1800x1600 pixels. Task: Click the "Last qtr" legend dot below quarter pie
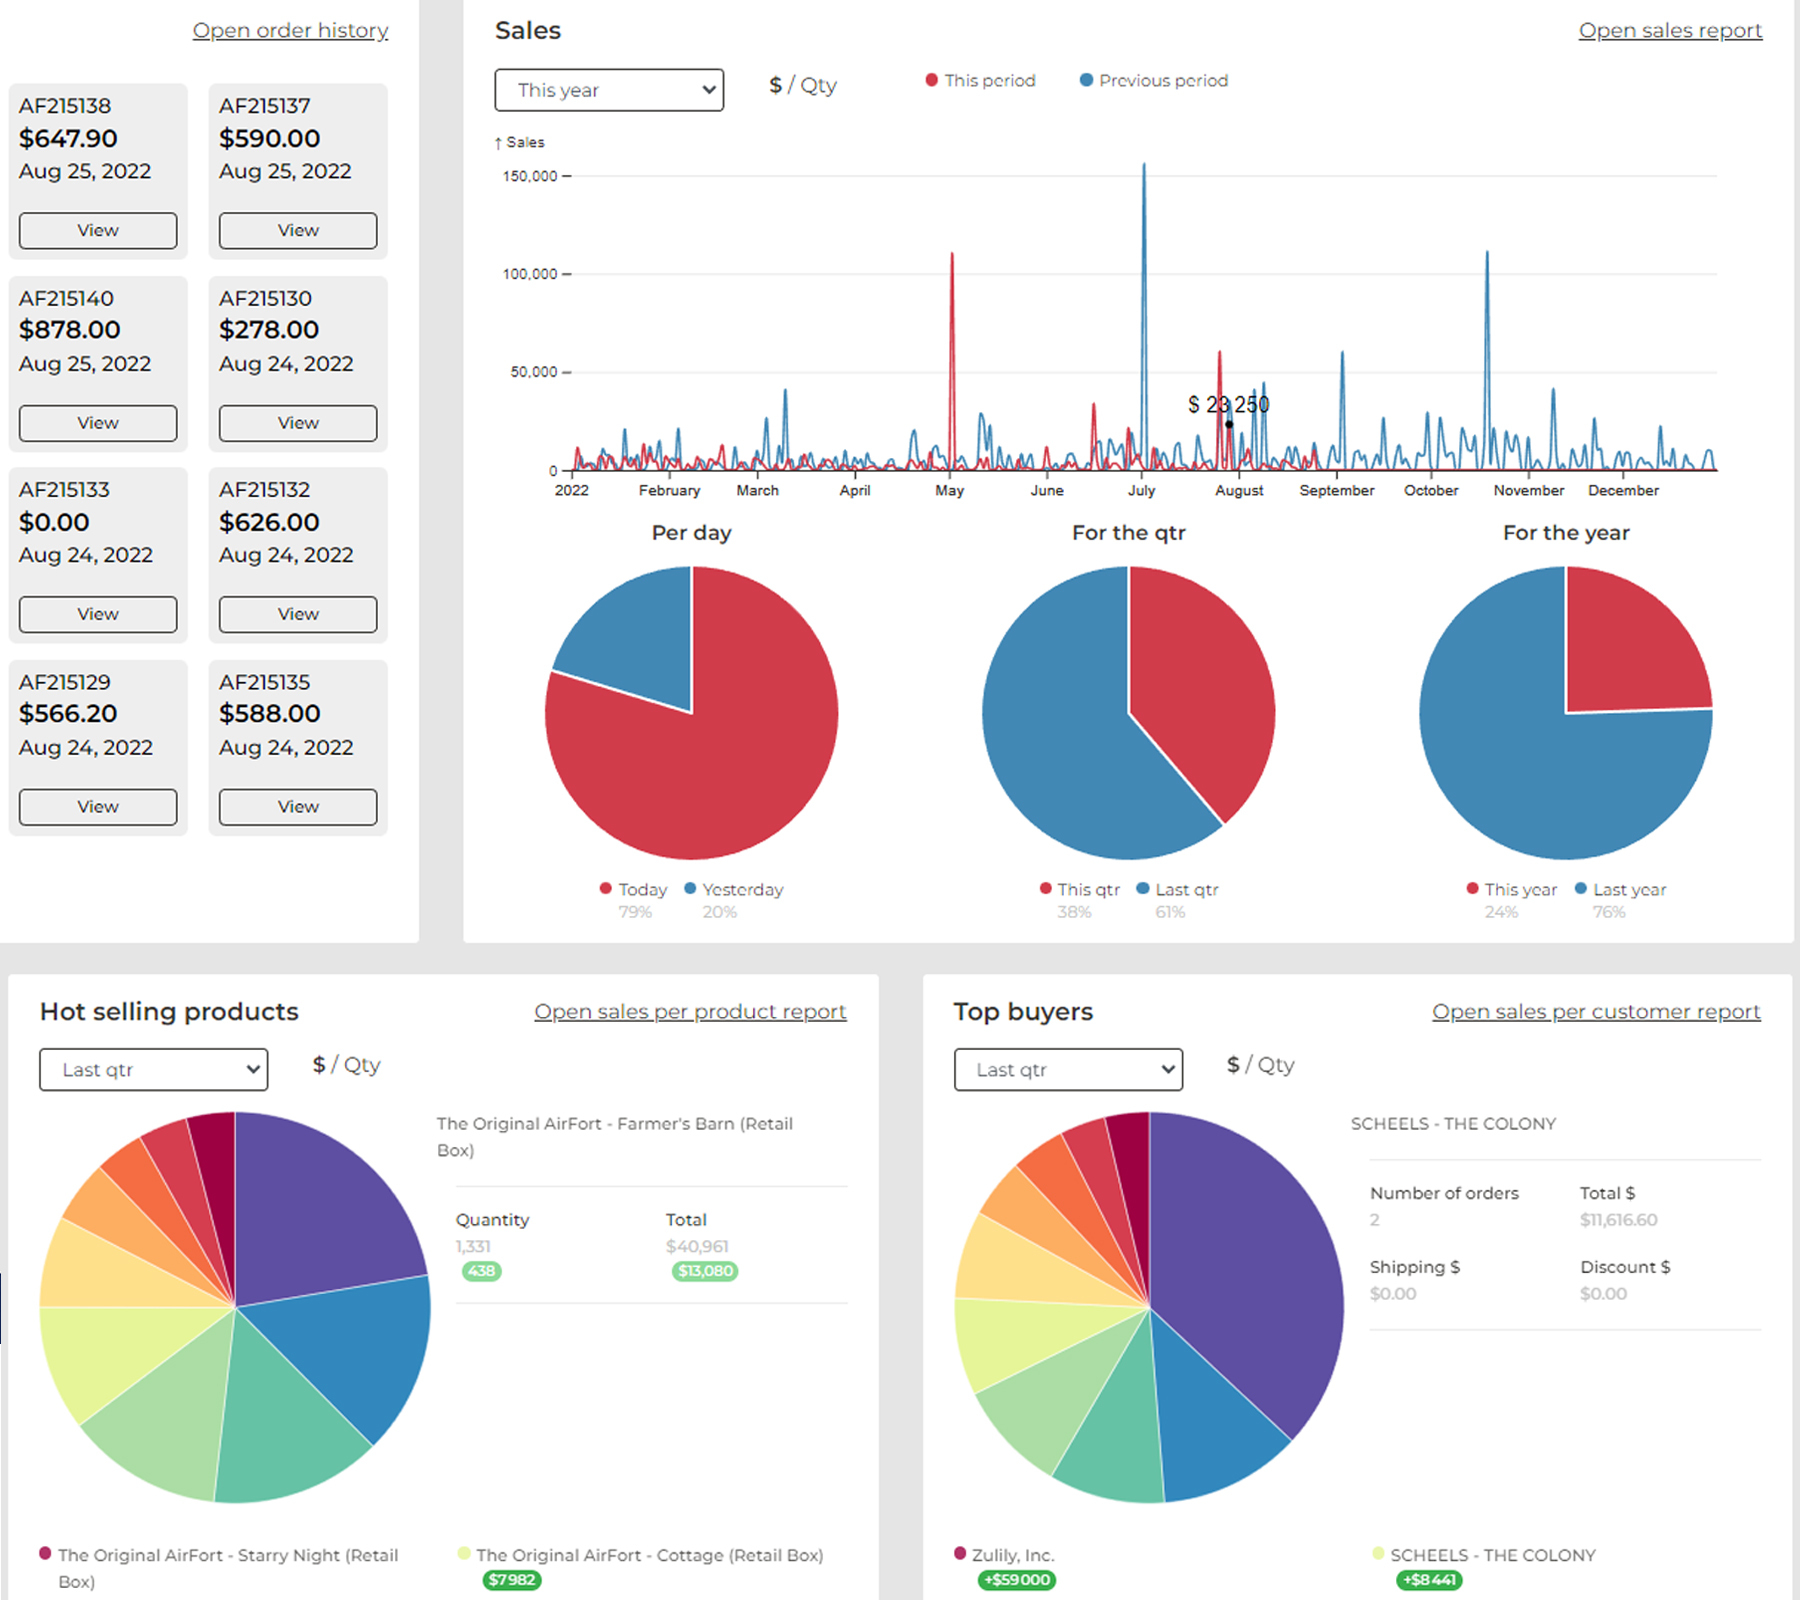coord(1142,889)
